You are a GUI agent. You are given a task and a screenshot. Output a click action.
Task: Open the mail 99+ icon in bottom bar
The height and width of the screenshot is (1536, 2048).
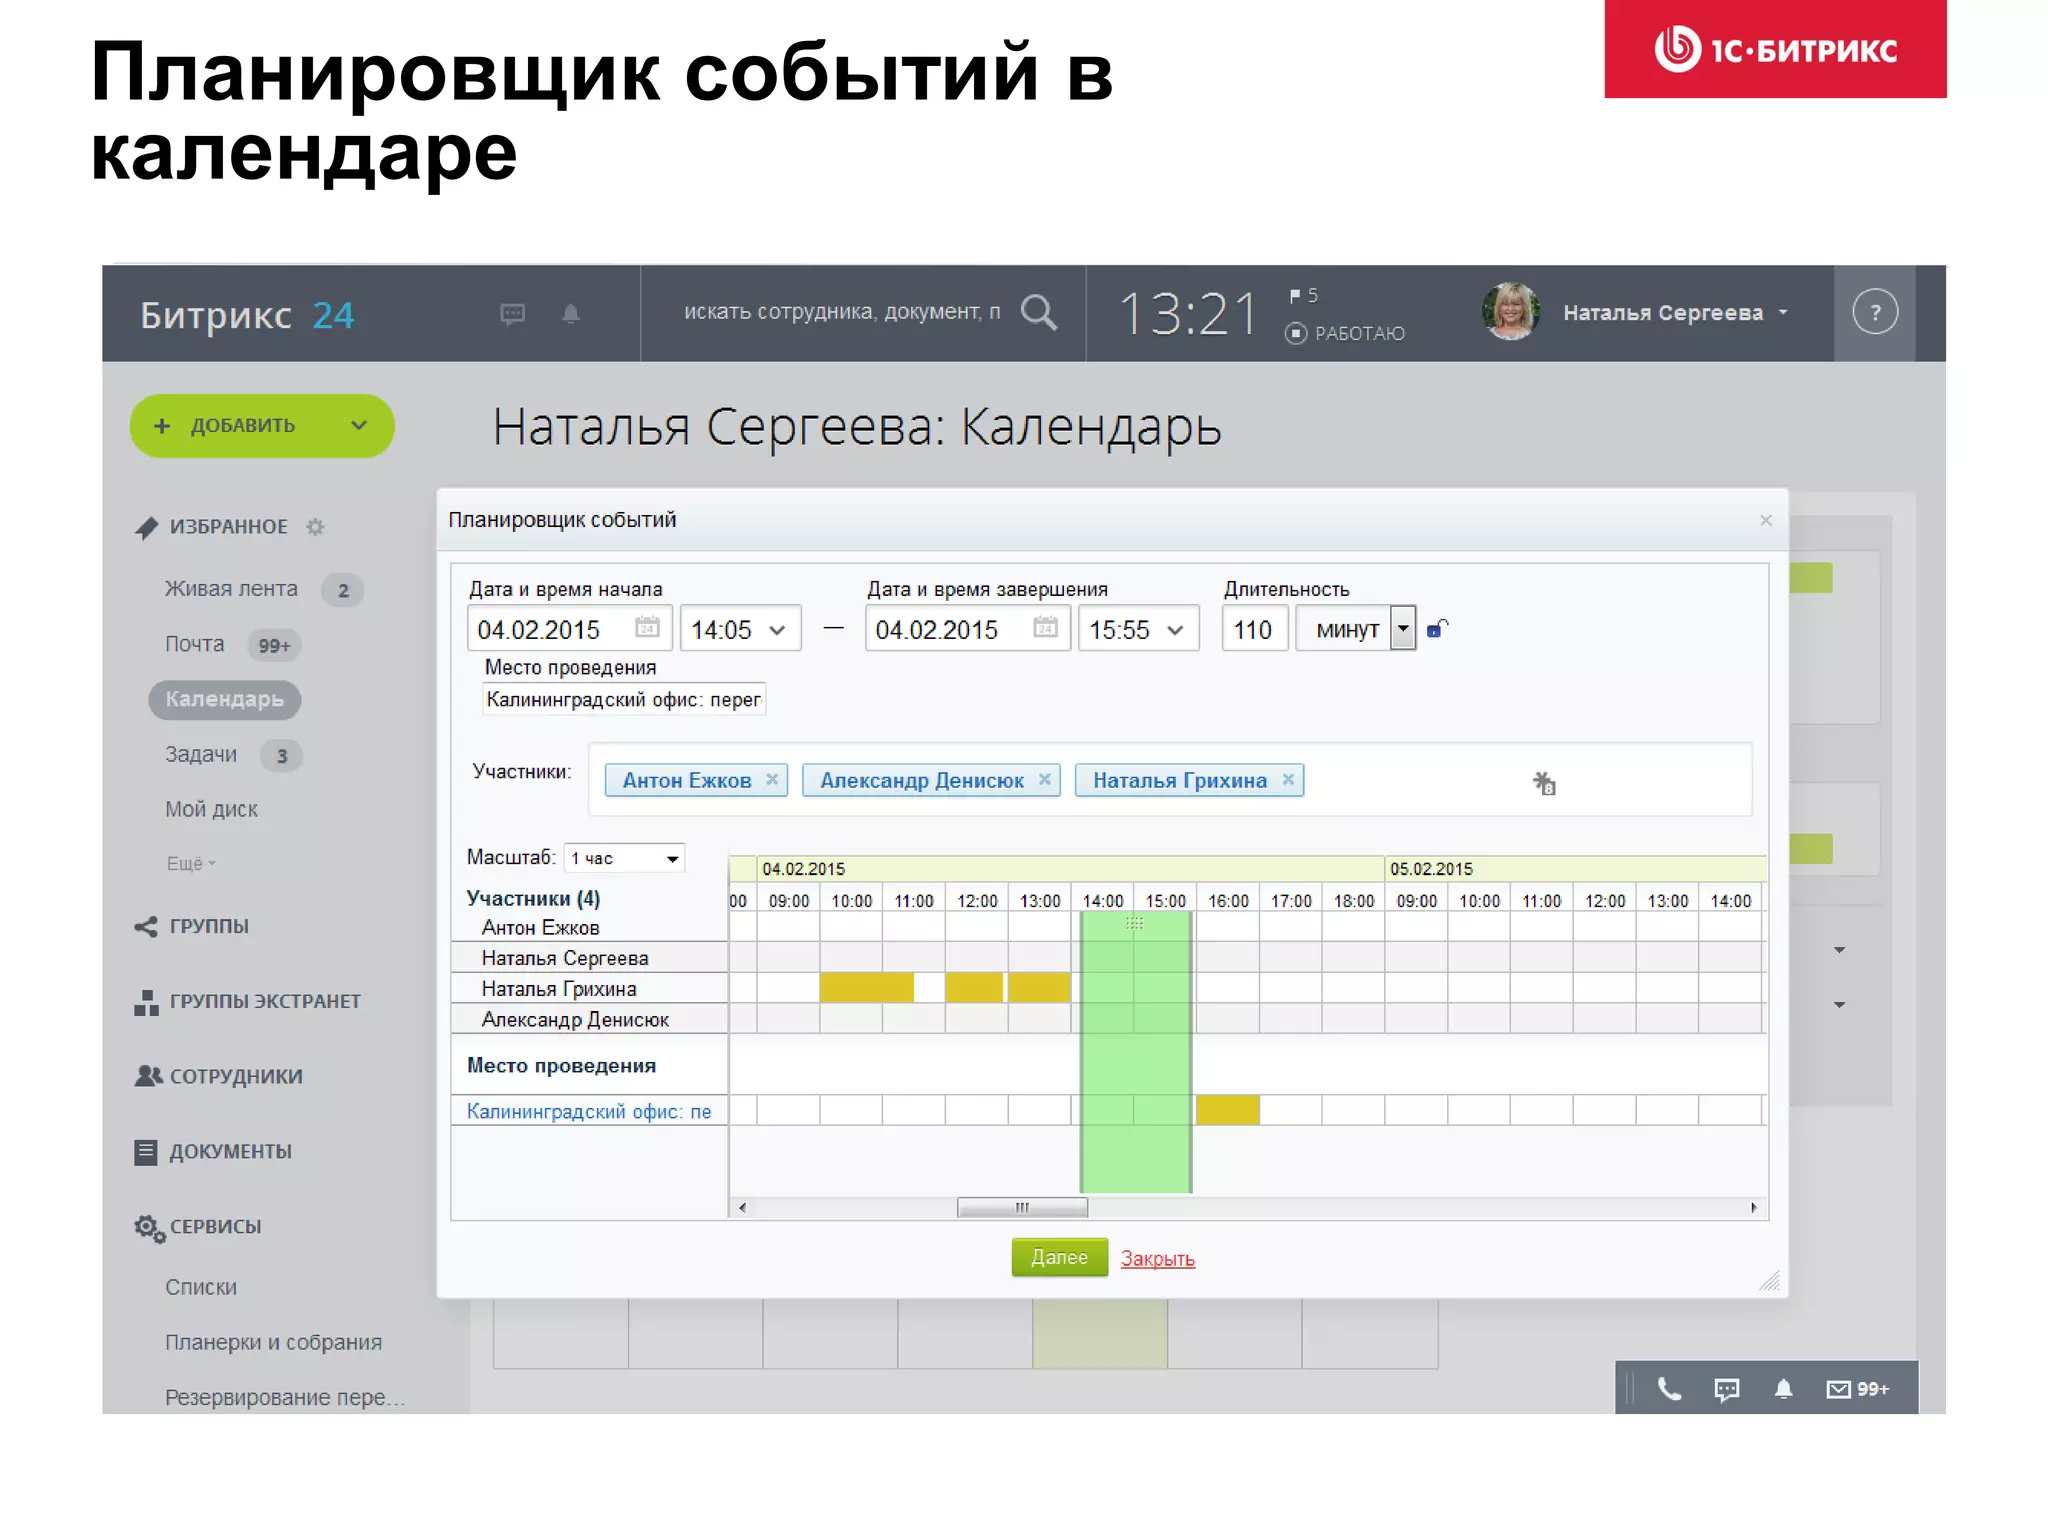(x=1857, y=1389)
